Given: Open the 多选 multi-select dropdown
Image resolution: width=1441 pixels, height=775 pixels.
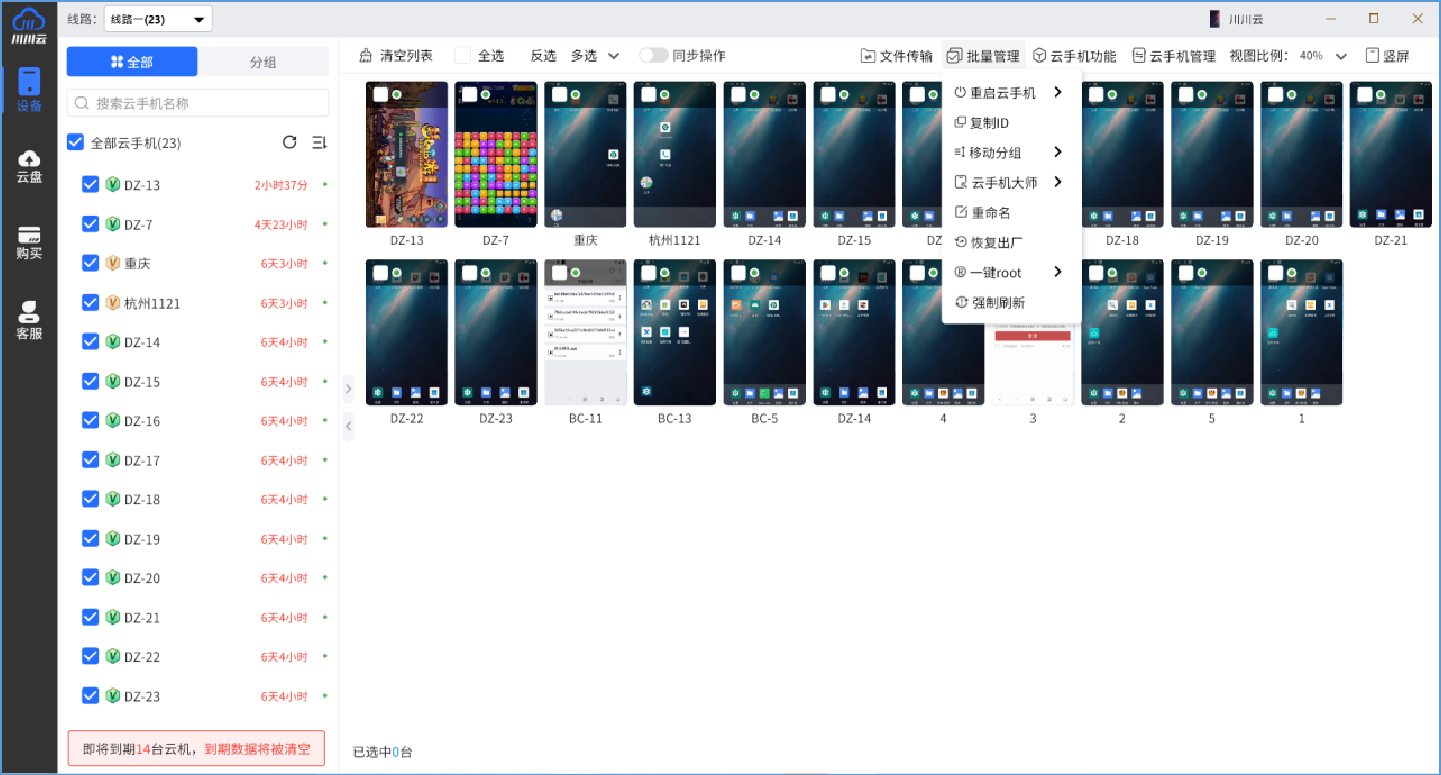Looking at the screenshot, I should click(x=594, y=55).
